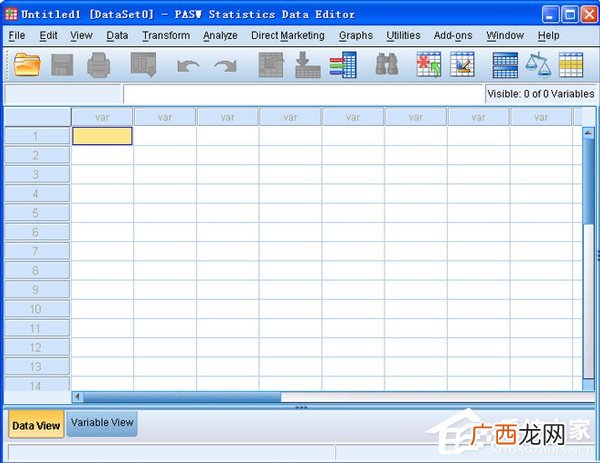Click the split pane handle dots above the view tabs
Image resolution: width=600 pixels, height=463 pixels.
[x=302, y=407]
